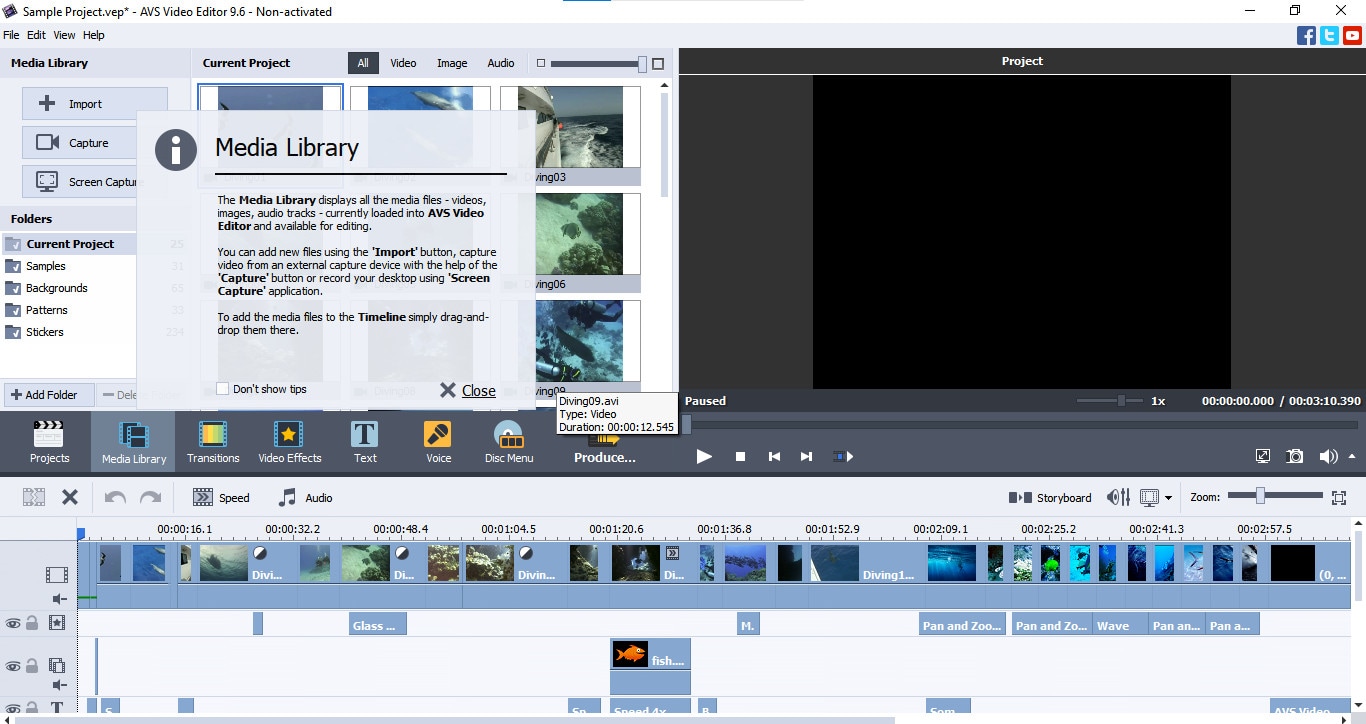Click the zoom-to-fit timeline icon
This screenshot has height=724, width=1366.
[1339, 497]
